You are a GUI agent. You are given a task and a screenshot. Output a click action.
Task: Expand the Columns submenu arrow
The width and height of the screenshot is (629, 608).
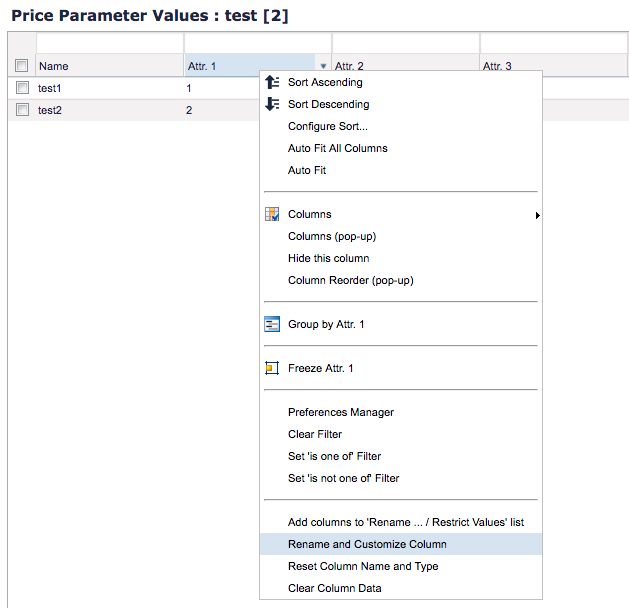click(538, 215)
